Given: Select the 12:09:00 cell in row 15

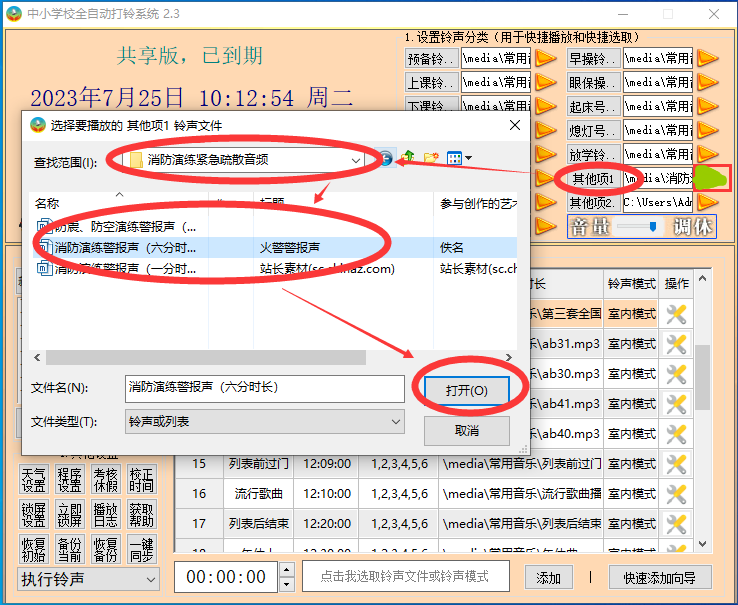Looking at the screenshot, I should [x=327, y=464].
